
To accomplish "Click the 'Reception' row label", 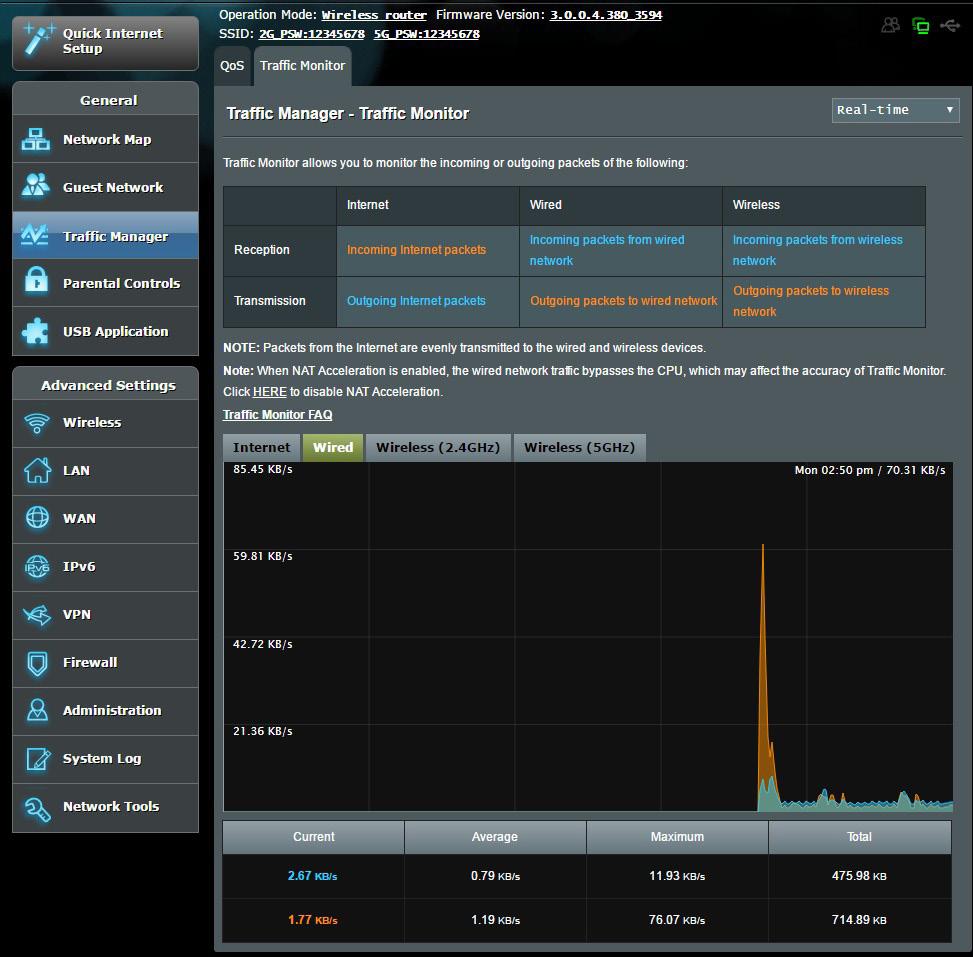I will tap(262, 249).
